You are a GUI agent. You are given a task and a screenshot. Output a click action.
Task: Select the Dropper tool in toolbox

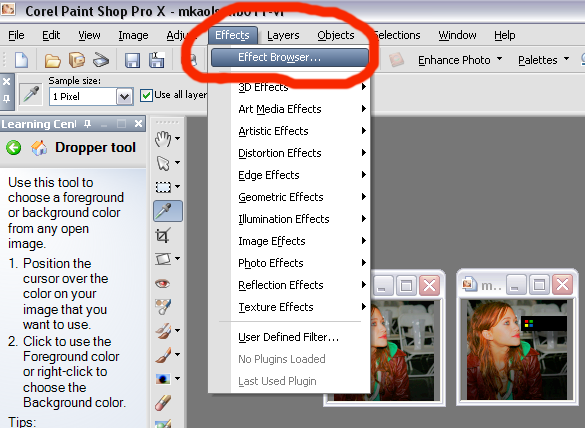click(168, 211)
